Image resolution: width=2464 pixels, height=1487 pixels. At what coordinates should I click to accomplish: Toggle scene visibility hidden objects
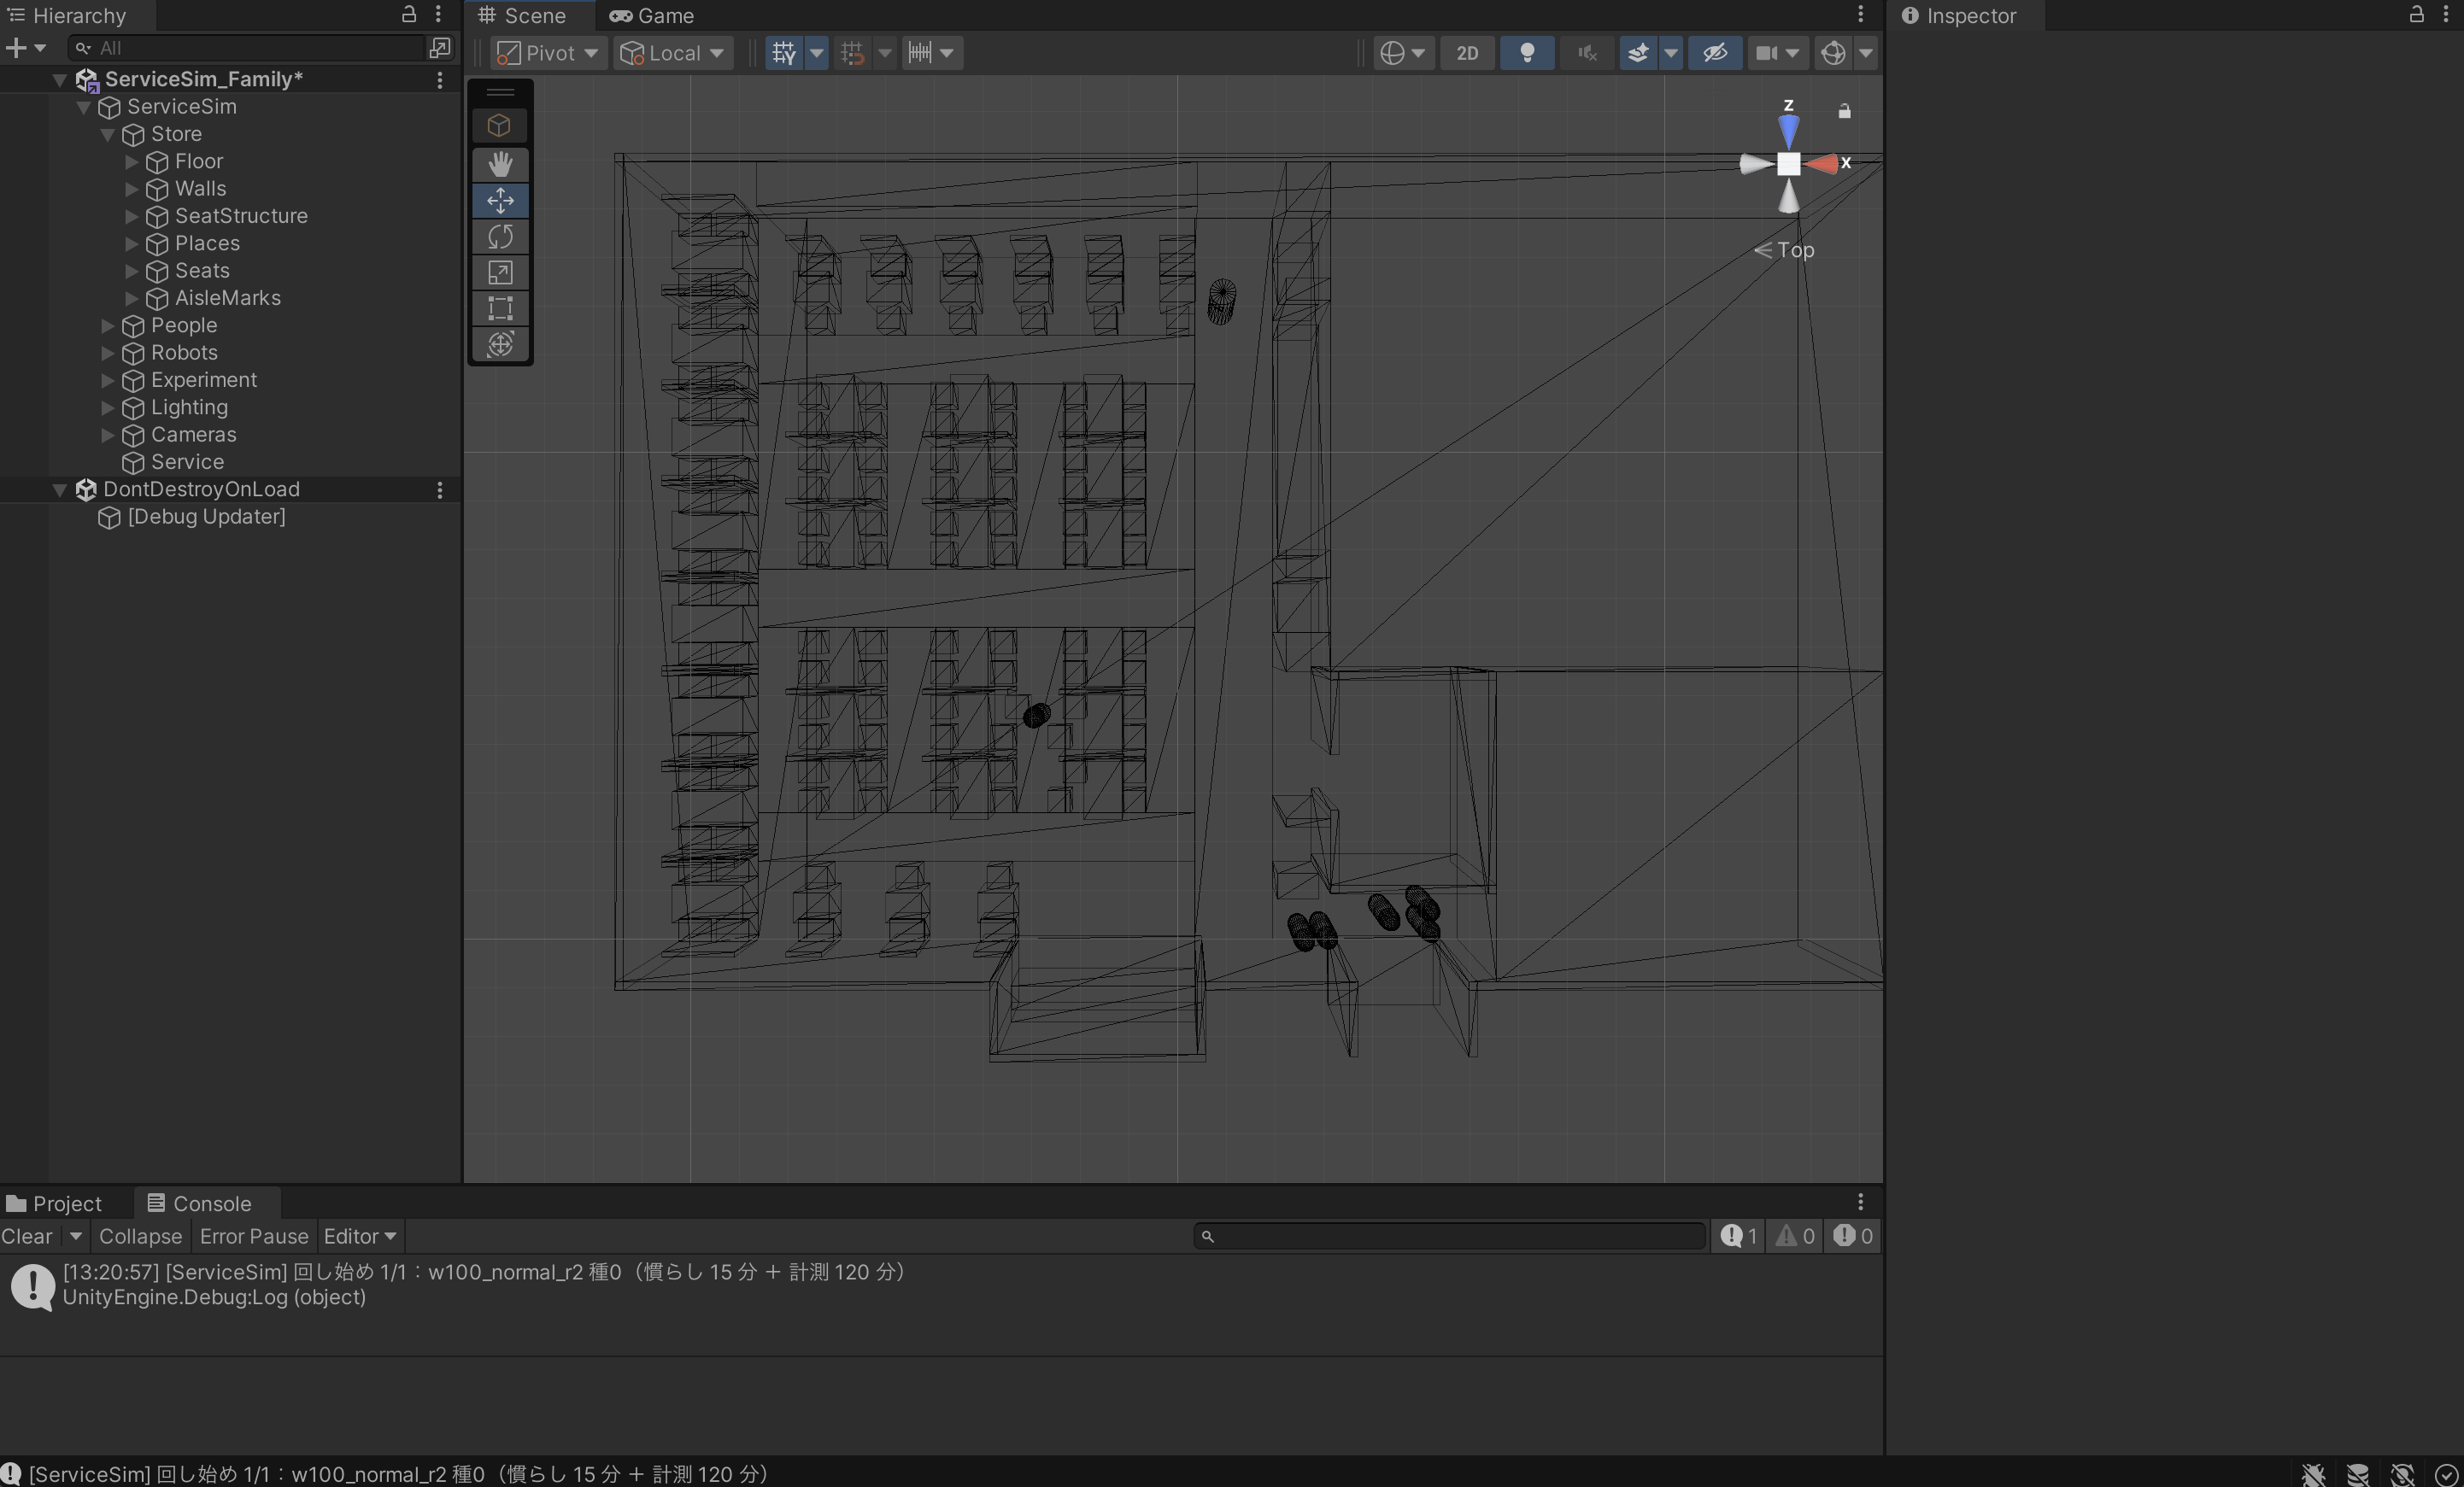(x=1715, y=53)
